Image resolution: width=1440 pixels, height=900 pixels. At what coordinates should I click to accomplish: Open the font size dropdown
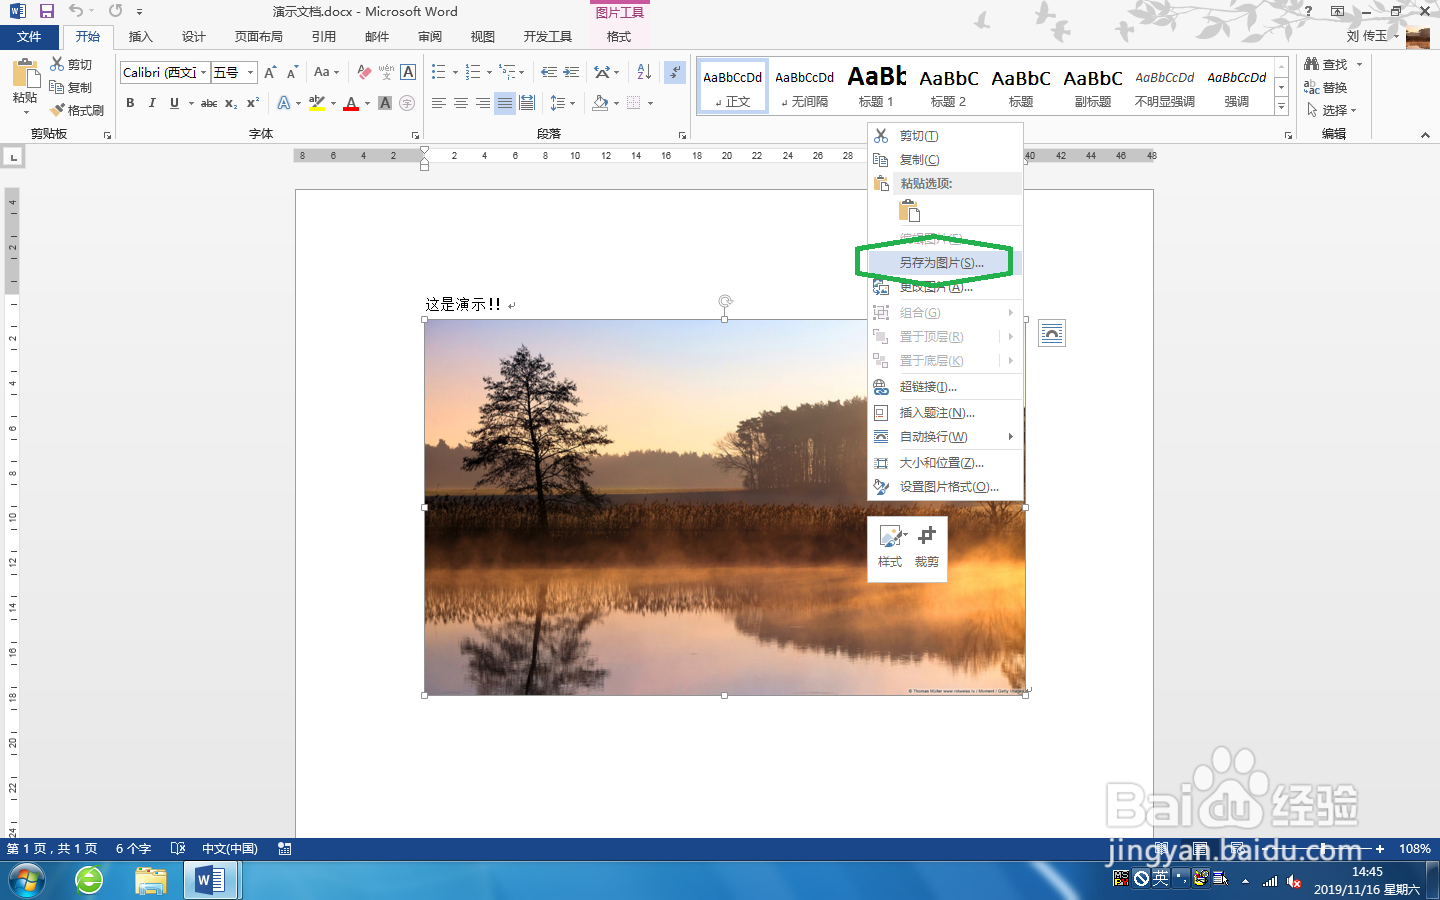click(x=250, y=72)
